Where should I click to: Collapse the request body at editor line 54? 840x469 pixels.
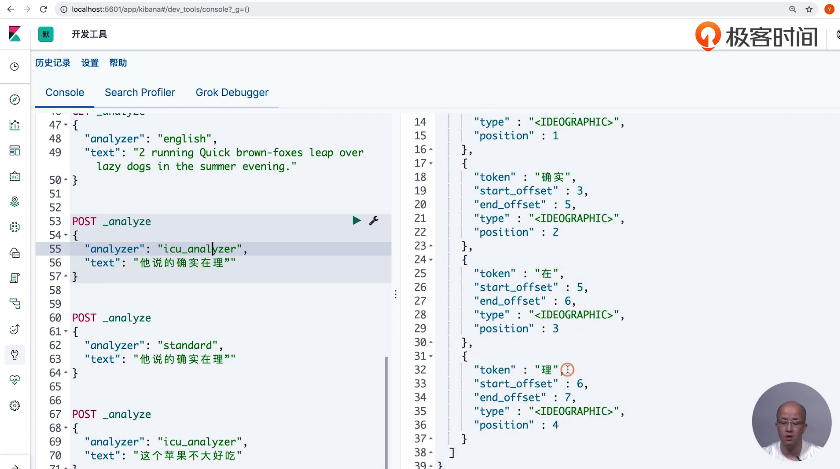point(63,235)
